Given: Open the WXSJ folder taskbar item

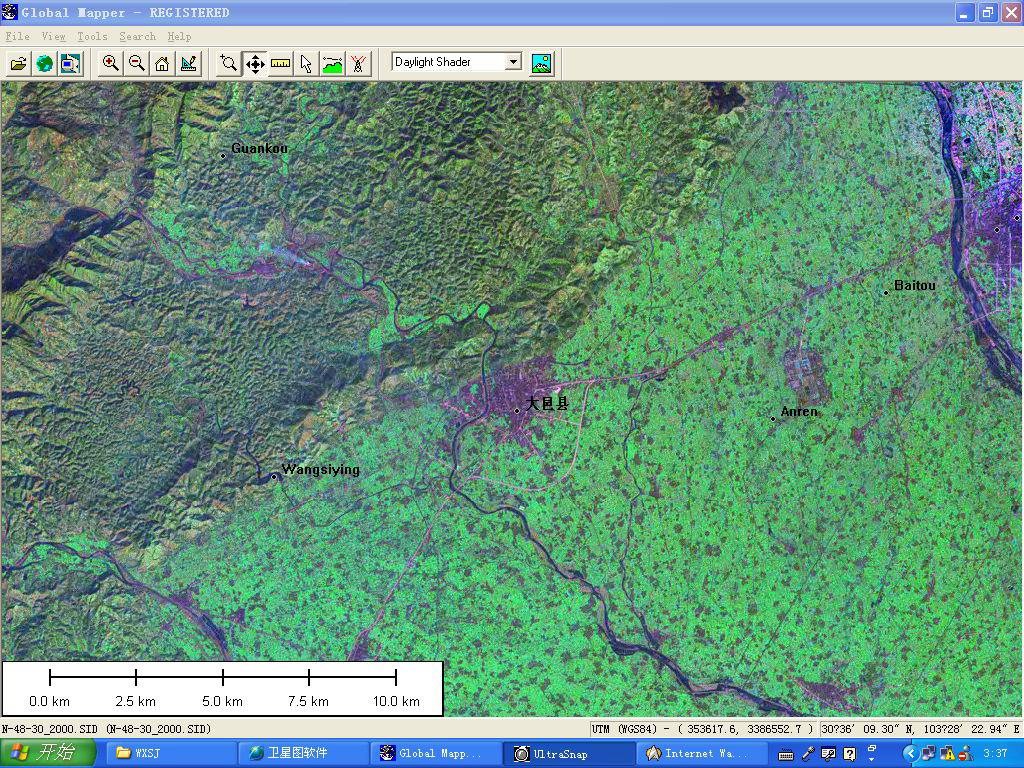Looking at the screenshot, I should click(x=170, y=753).
